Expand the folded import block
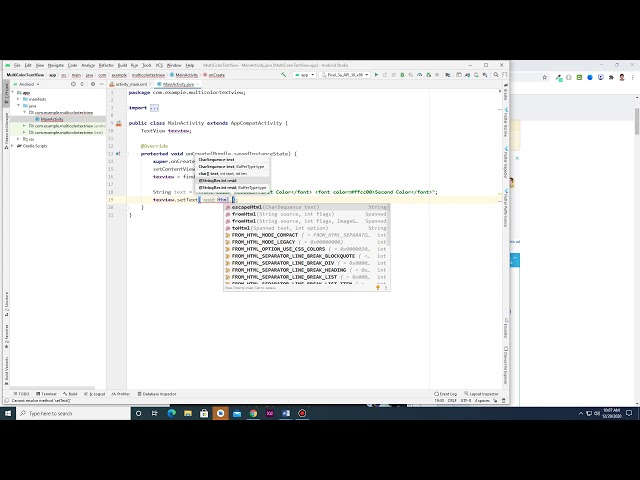 click(x=154, y=108)
